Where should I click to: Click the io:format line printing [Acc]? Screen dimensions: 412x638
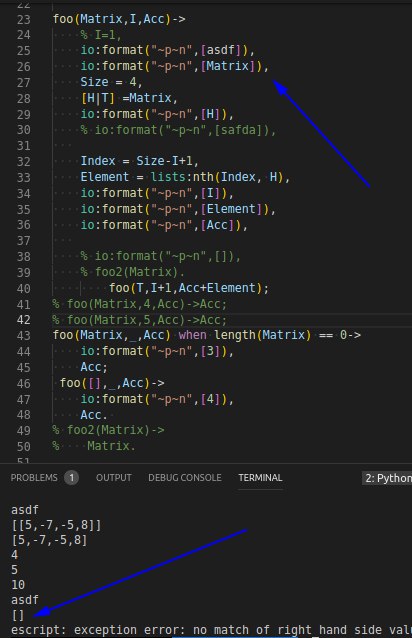pos(164,225)
